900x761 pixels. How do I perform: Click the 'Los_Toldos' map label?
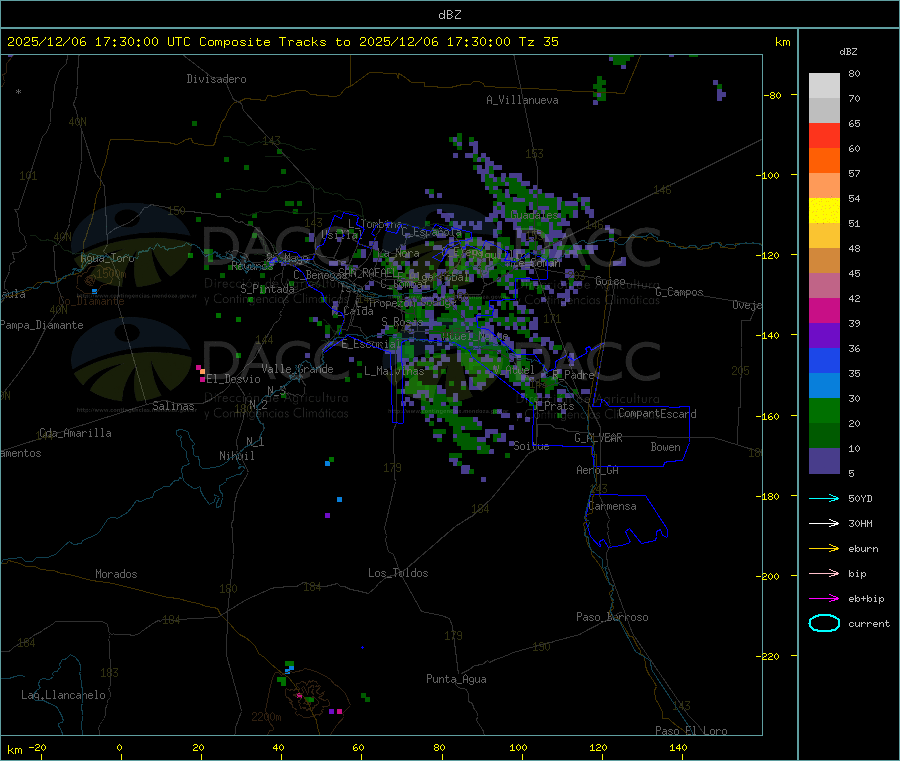point(398,573)
